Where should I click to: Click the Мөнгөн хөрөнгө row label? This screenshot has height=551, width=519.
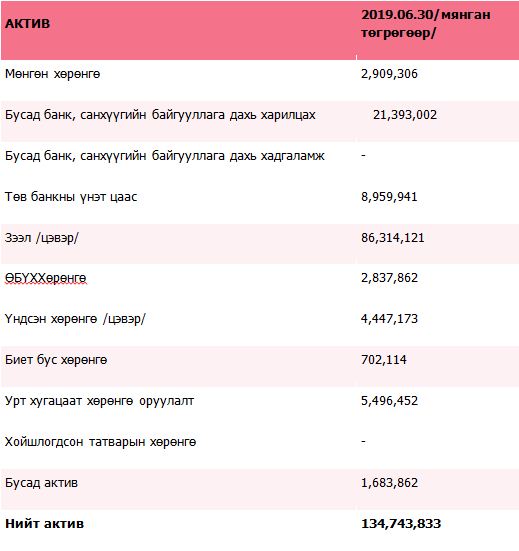[53, 74]
